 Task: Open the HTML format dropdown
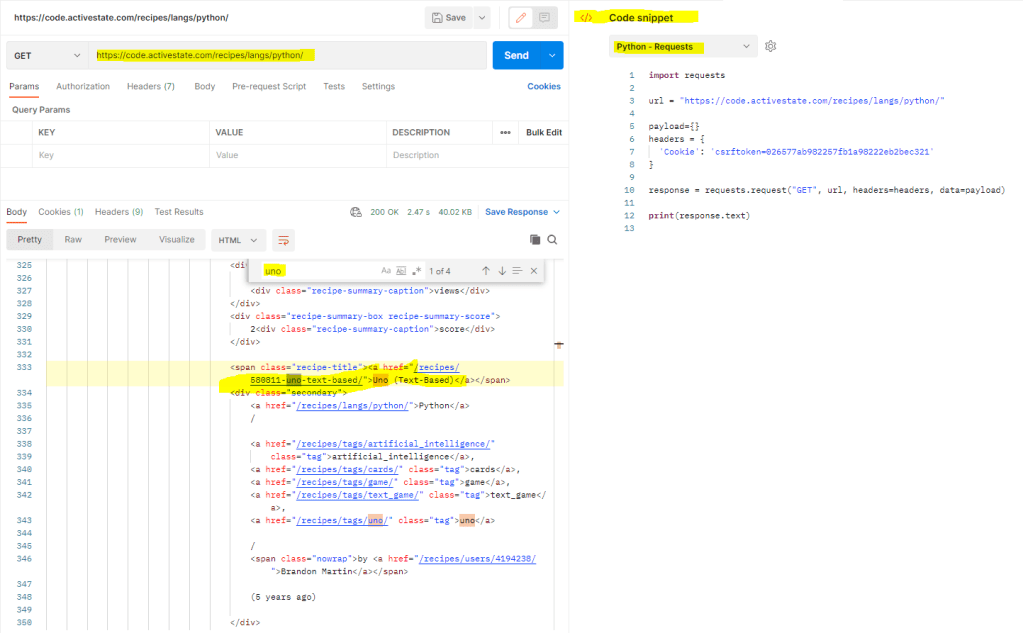point(238,240)
